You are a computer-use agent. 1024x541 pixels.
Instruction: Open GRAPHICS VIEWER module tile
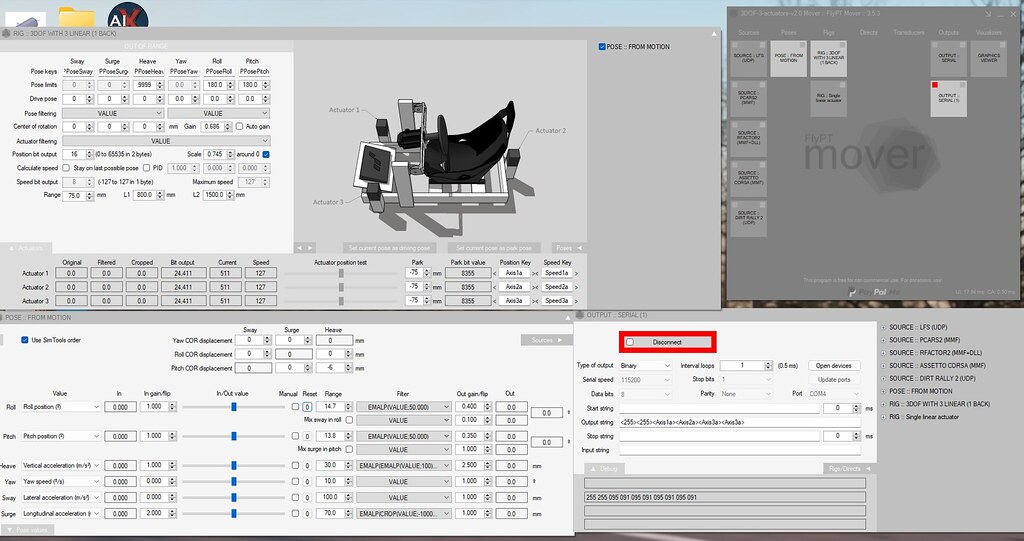[988, 59]
